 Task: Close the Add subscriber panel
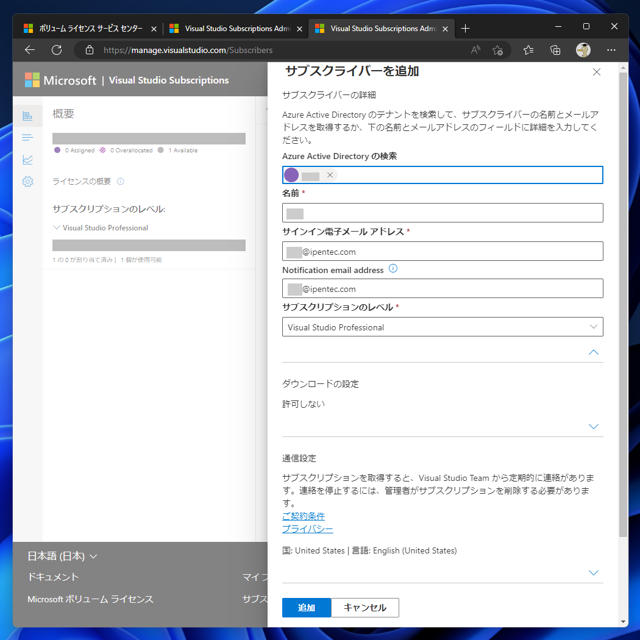click(x=596, y=72)
